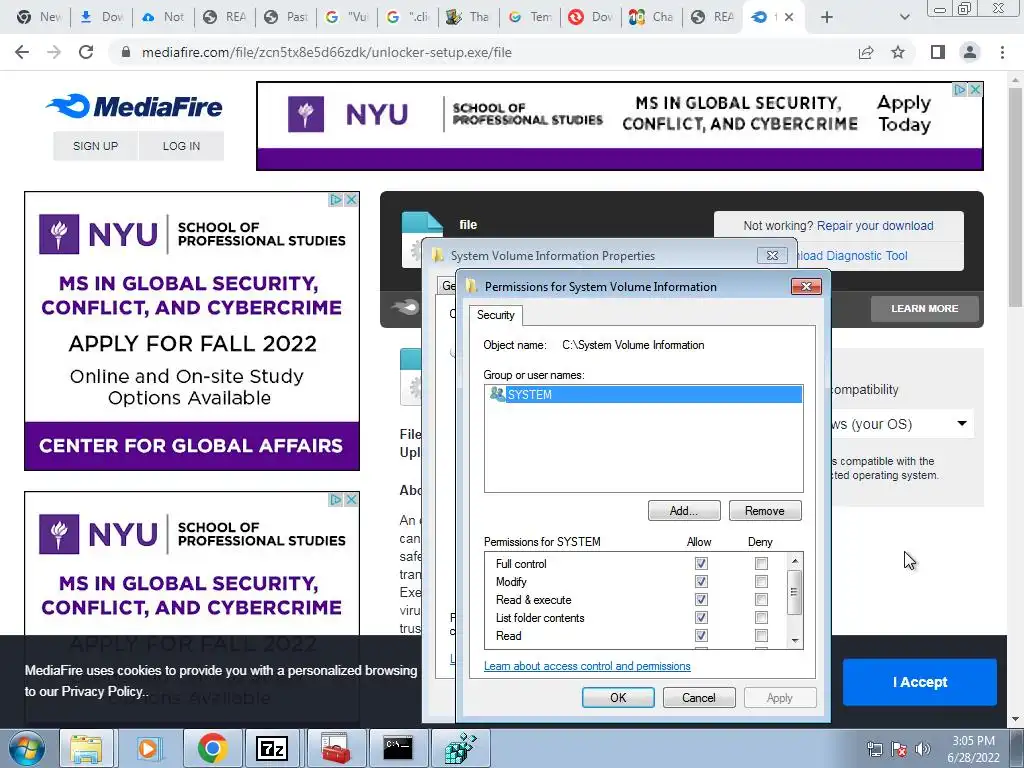Open the command prompt taskbar icon

tap(397, 748)
